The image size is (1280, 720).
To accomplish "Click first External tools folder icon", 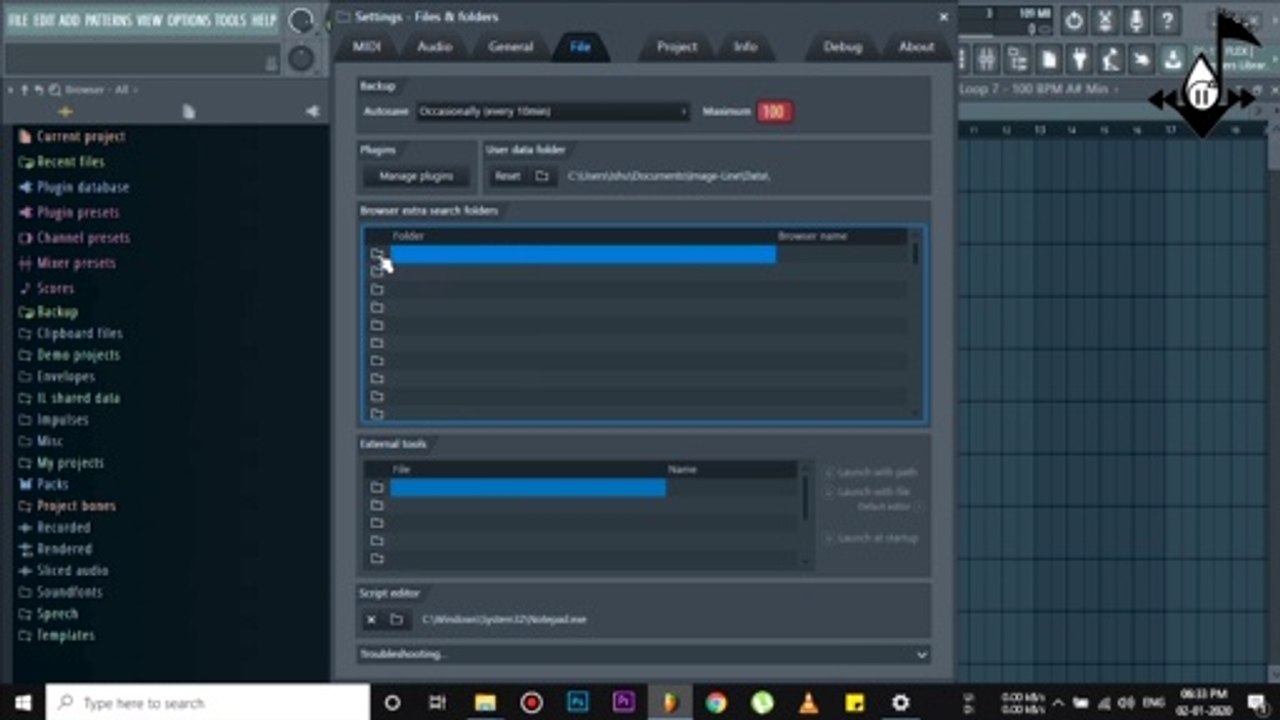I will point(377,487).
